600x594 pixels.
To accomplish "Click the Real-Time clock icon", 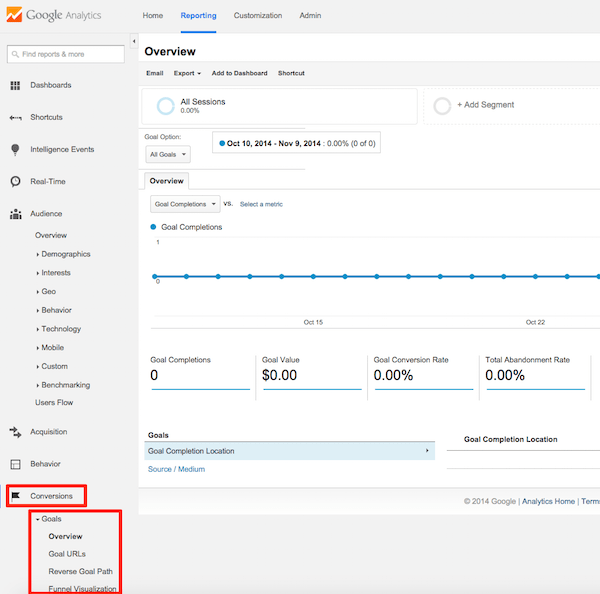I will (x=15, y=182).
